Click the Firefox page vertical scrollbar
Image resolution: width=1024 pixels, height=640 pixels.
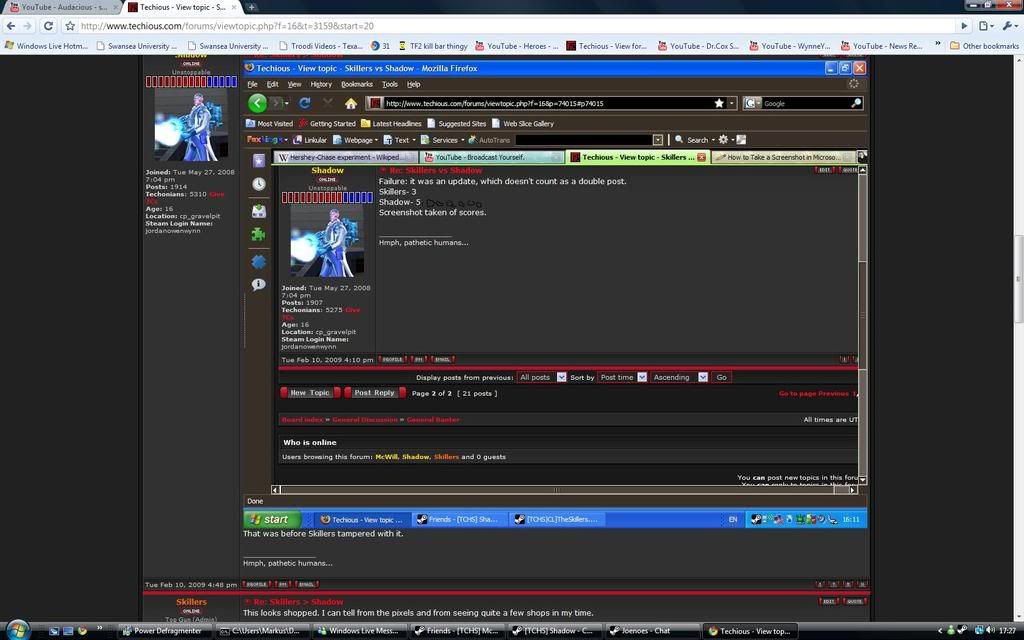click(x=863, y=325)
